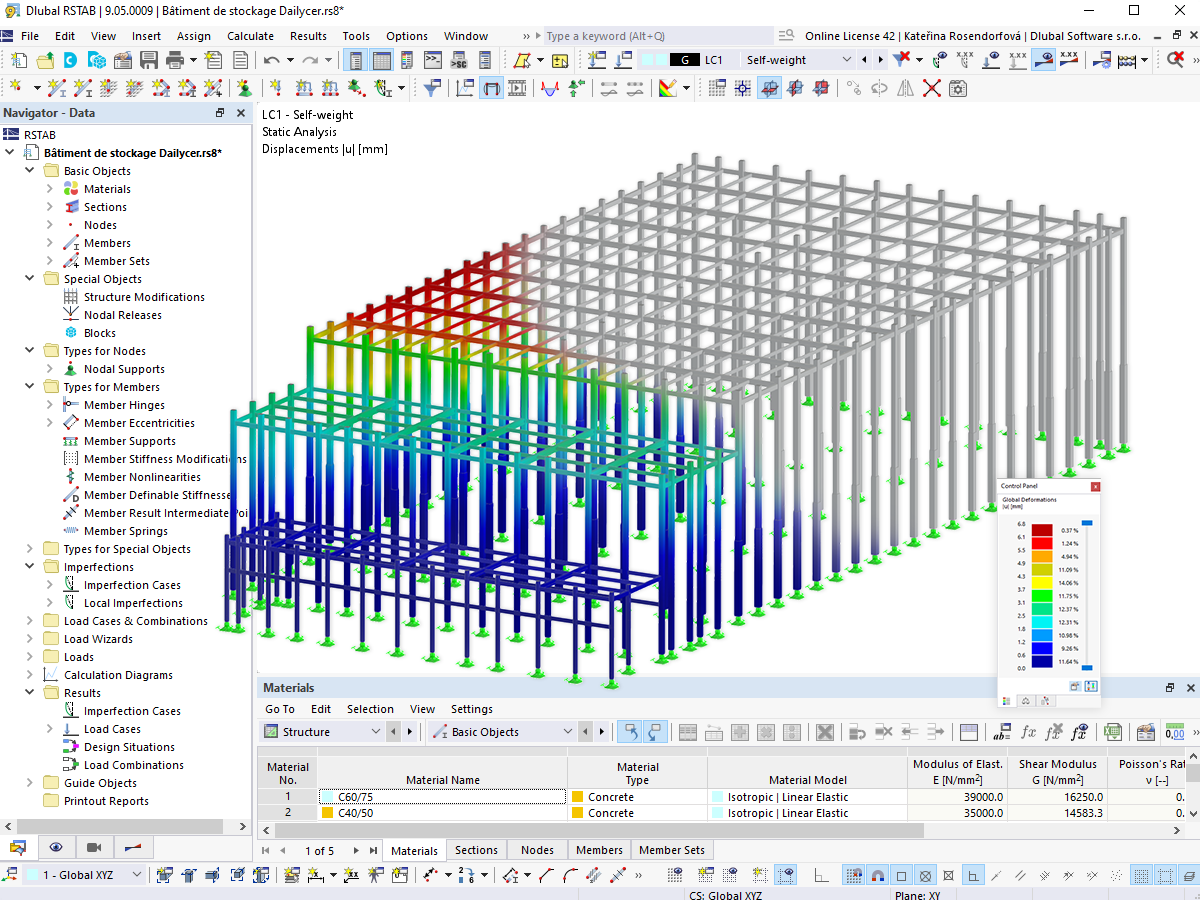The width and height of the screenshot is (1200, 900).
Task: Open the Basic Objects dropdown in Materials panel
Action: click(x=568, y=731)
